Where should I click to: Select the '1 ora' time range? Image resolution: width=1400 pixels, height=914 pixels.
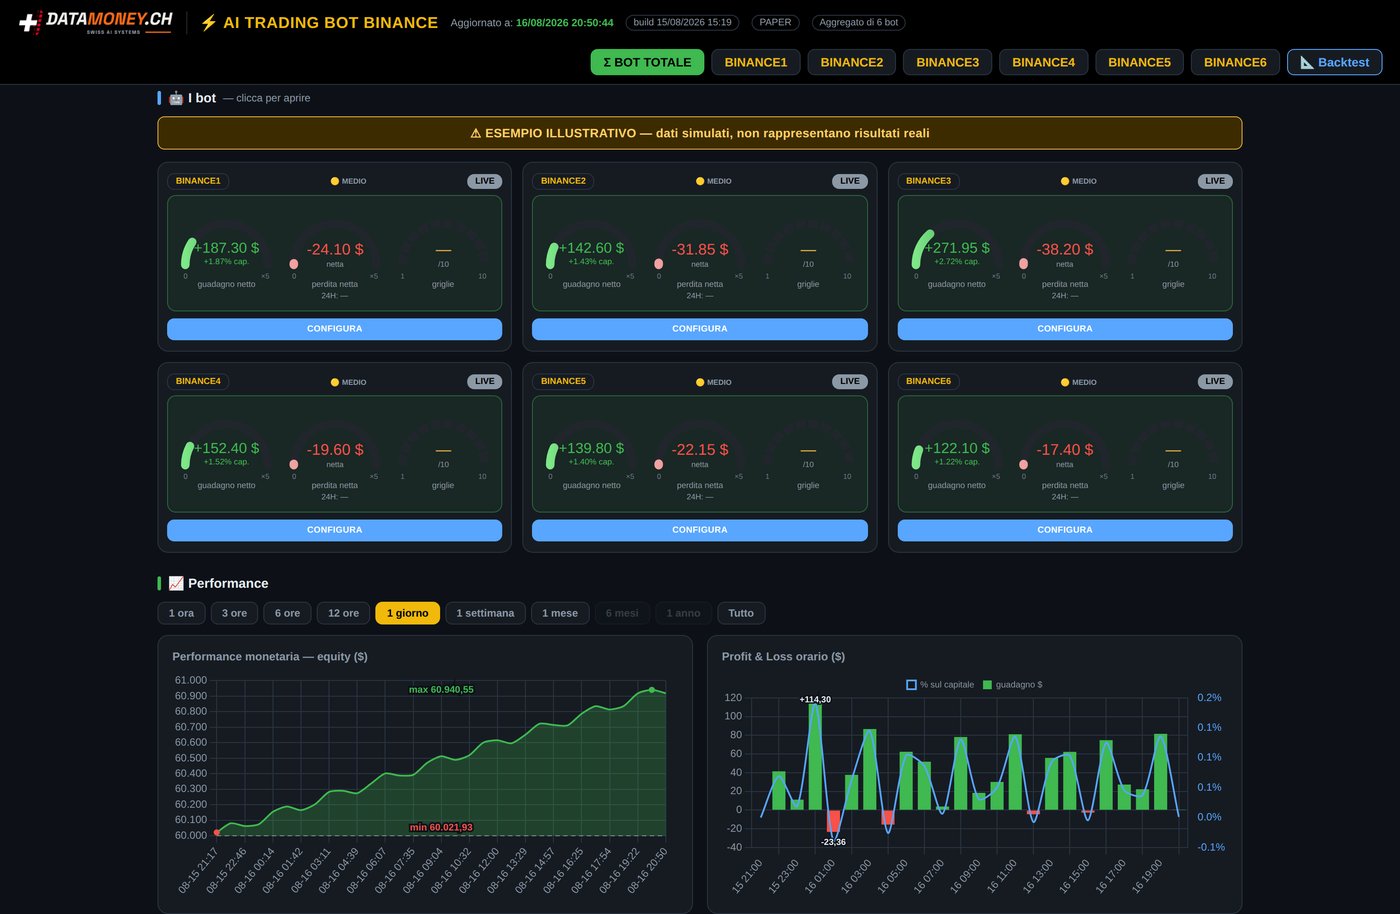[181, 613]
